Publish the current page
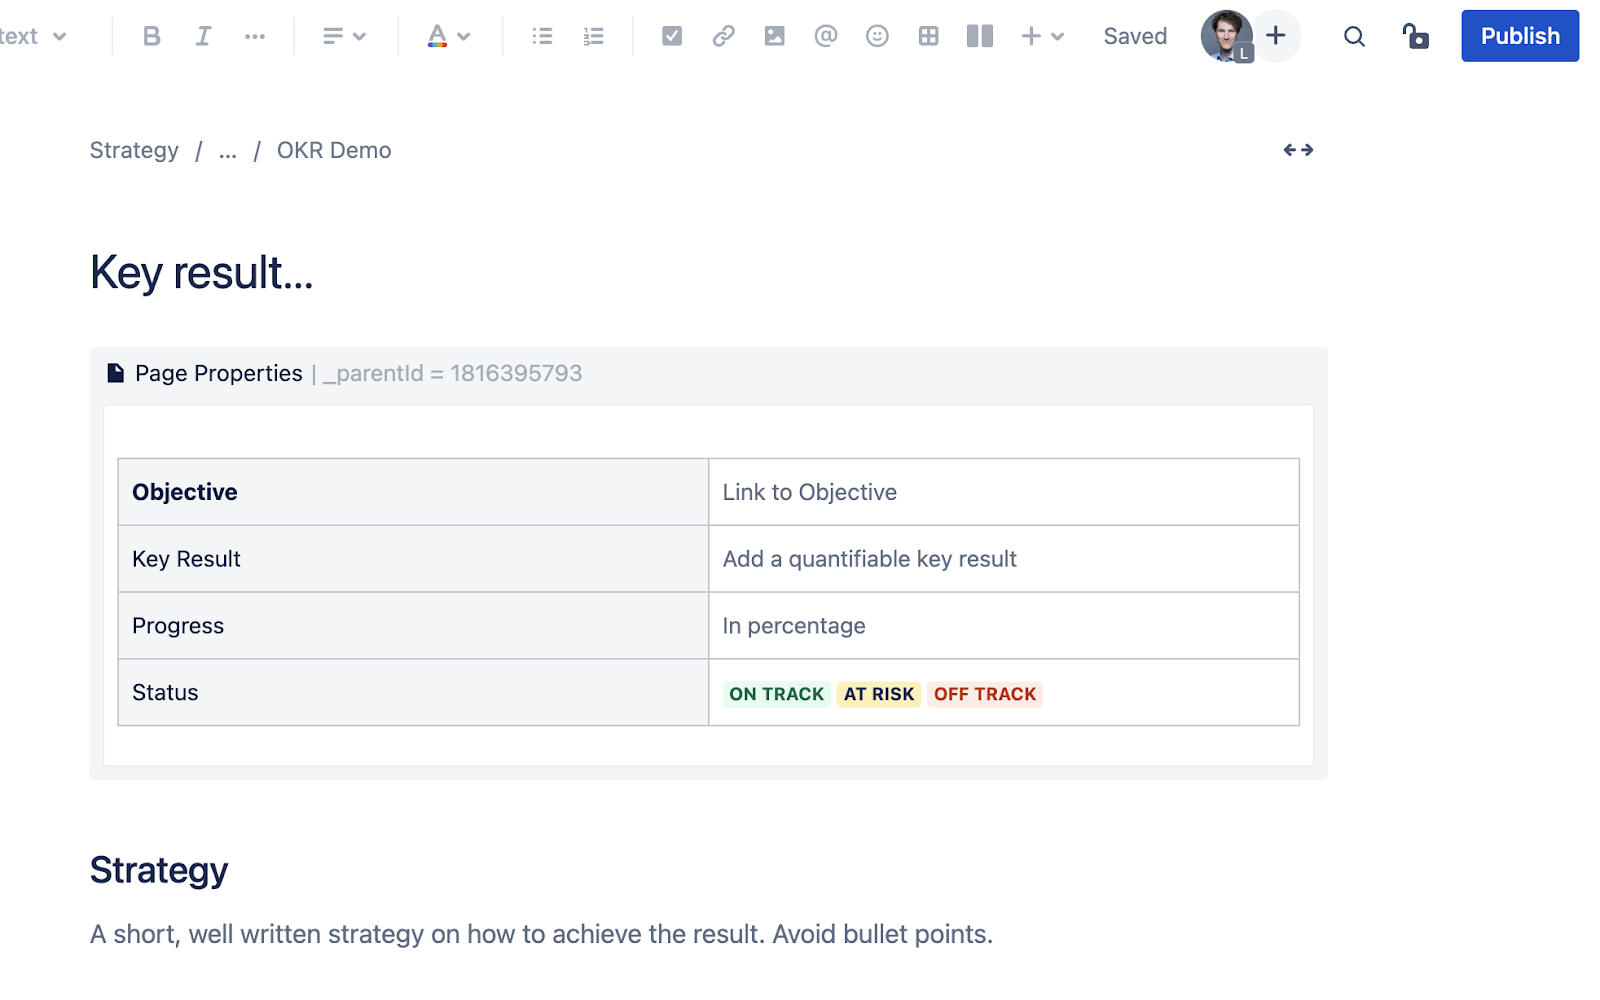Viewport: 1600px width, 1000px height. [x=1519, y=35]
